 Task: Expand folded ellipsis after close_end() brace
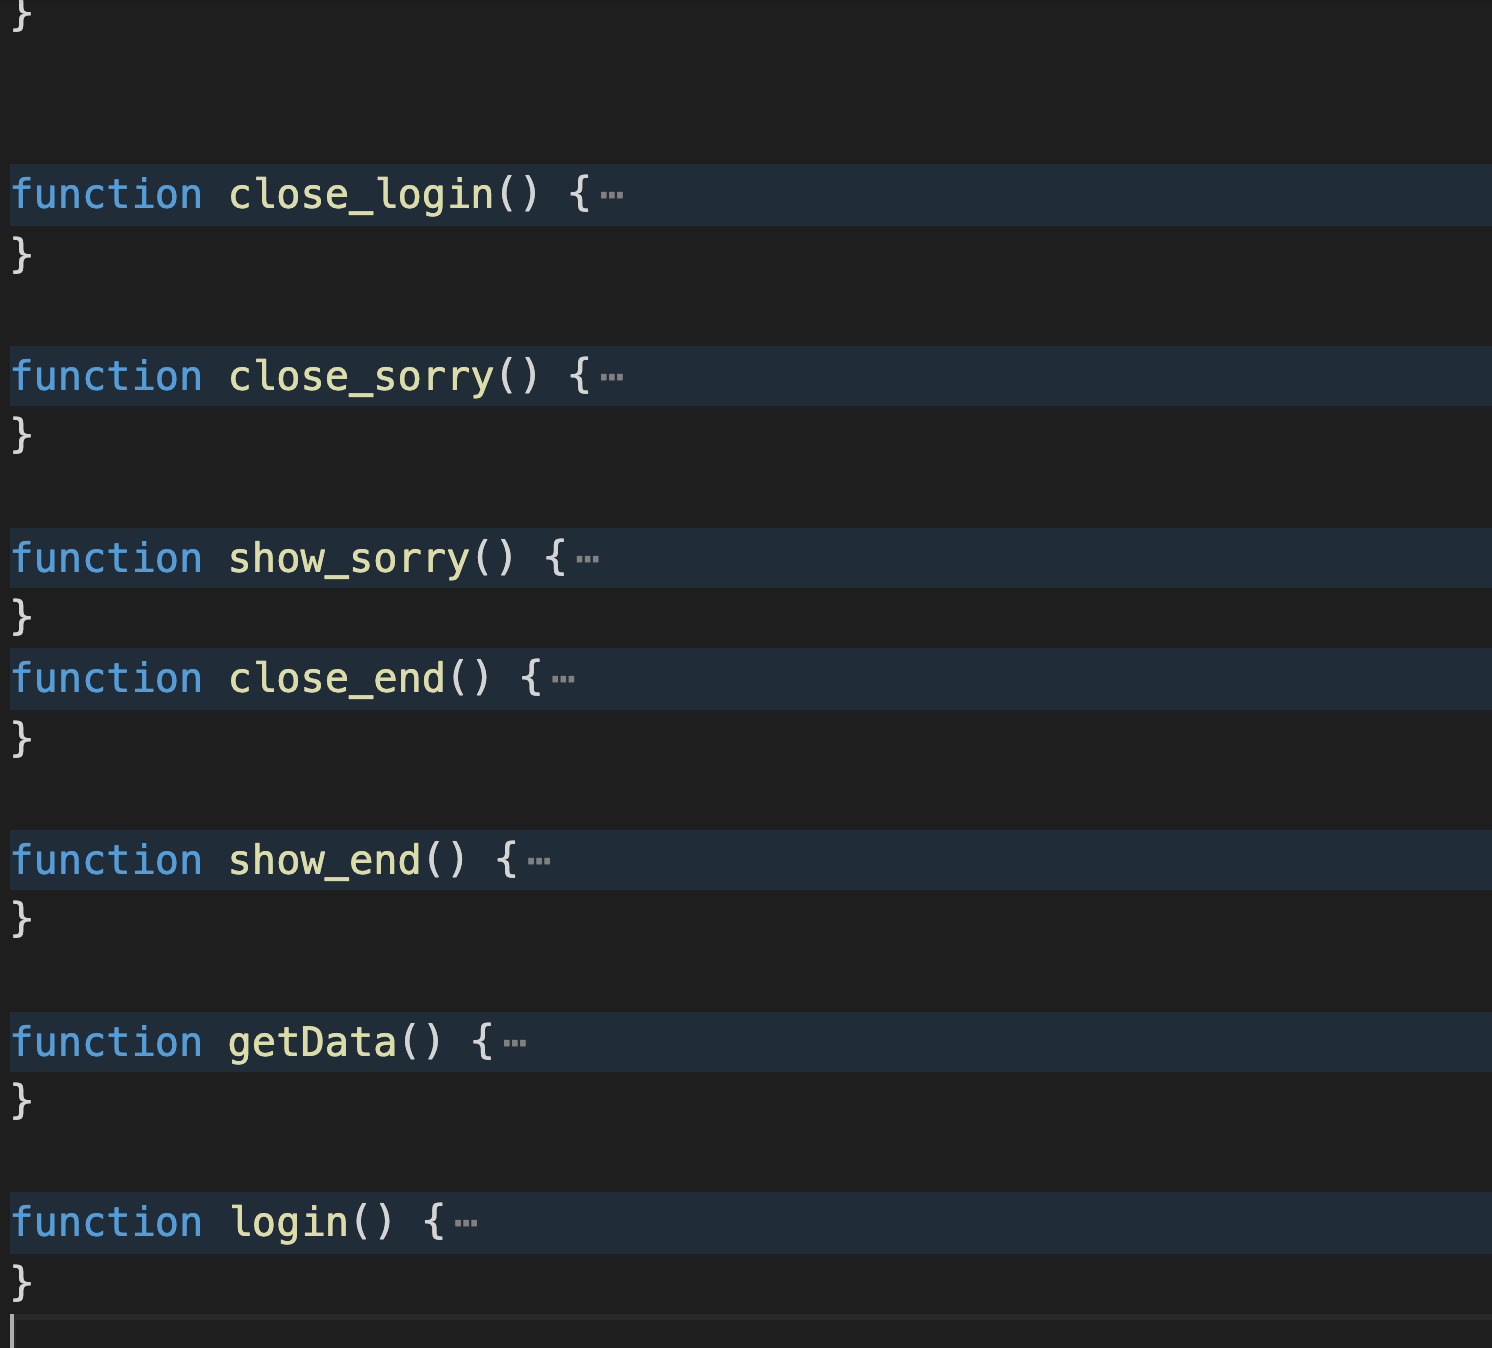[x=563, y=680]
